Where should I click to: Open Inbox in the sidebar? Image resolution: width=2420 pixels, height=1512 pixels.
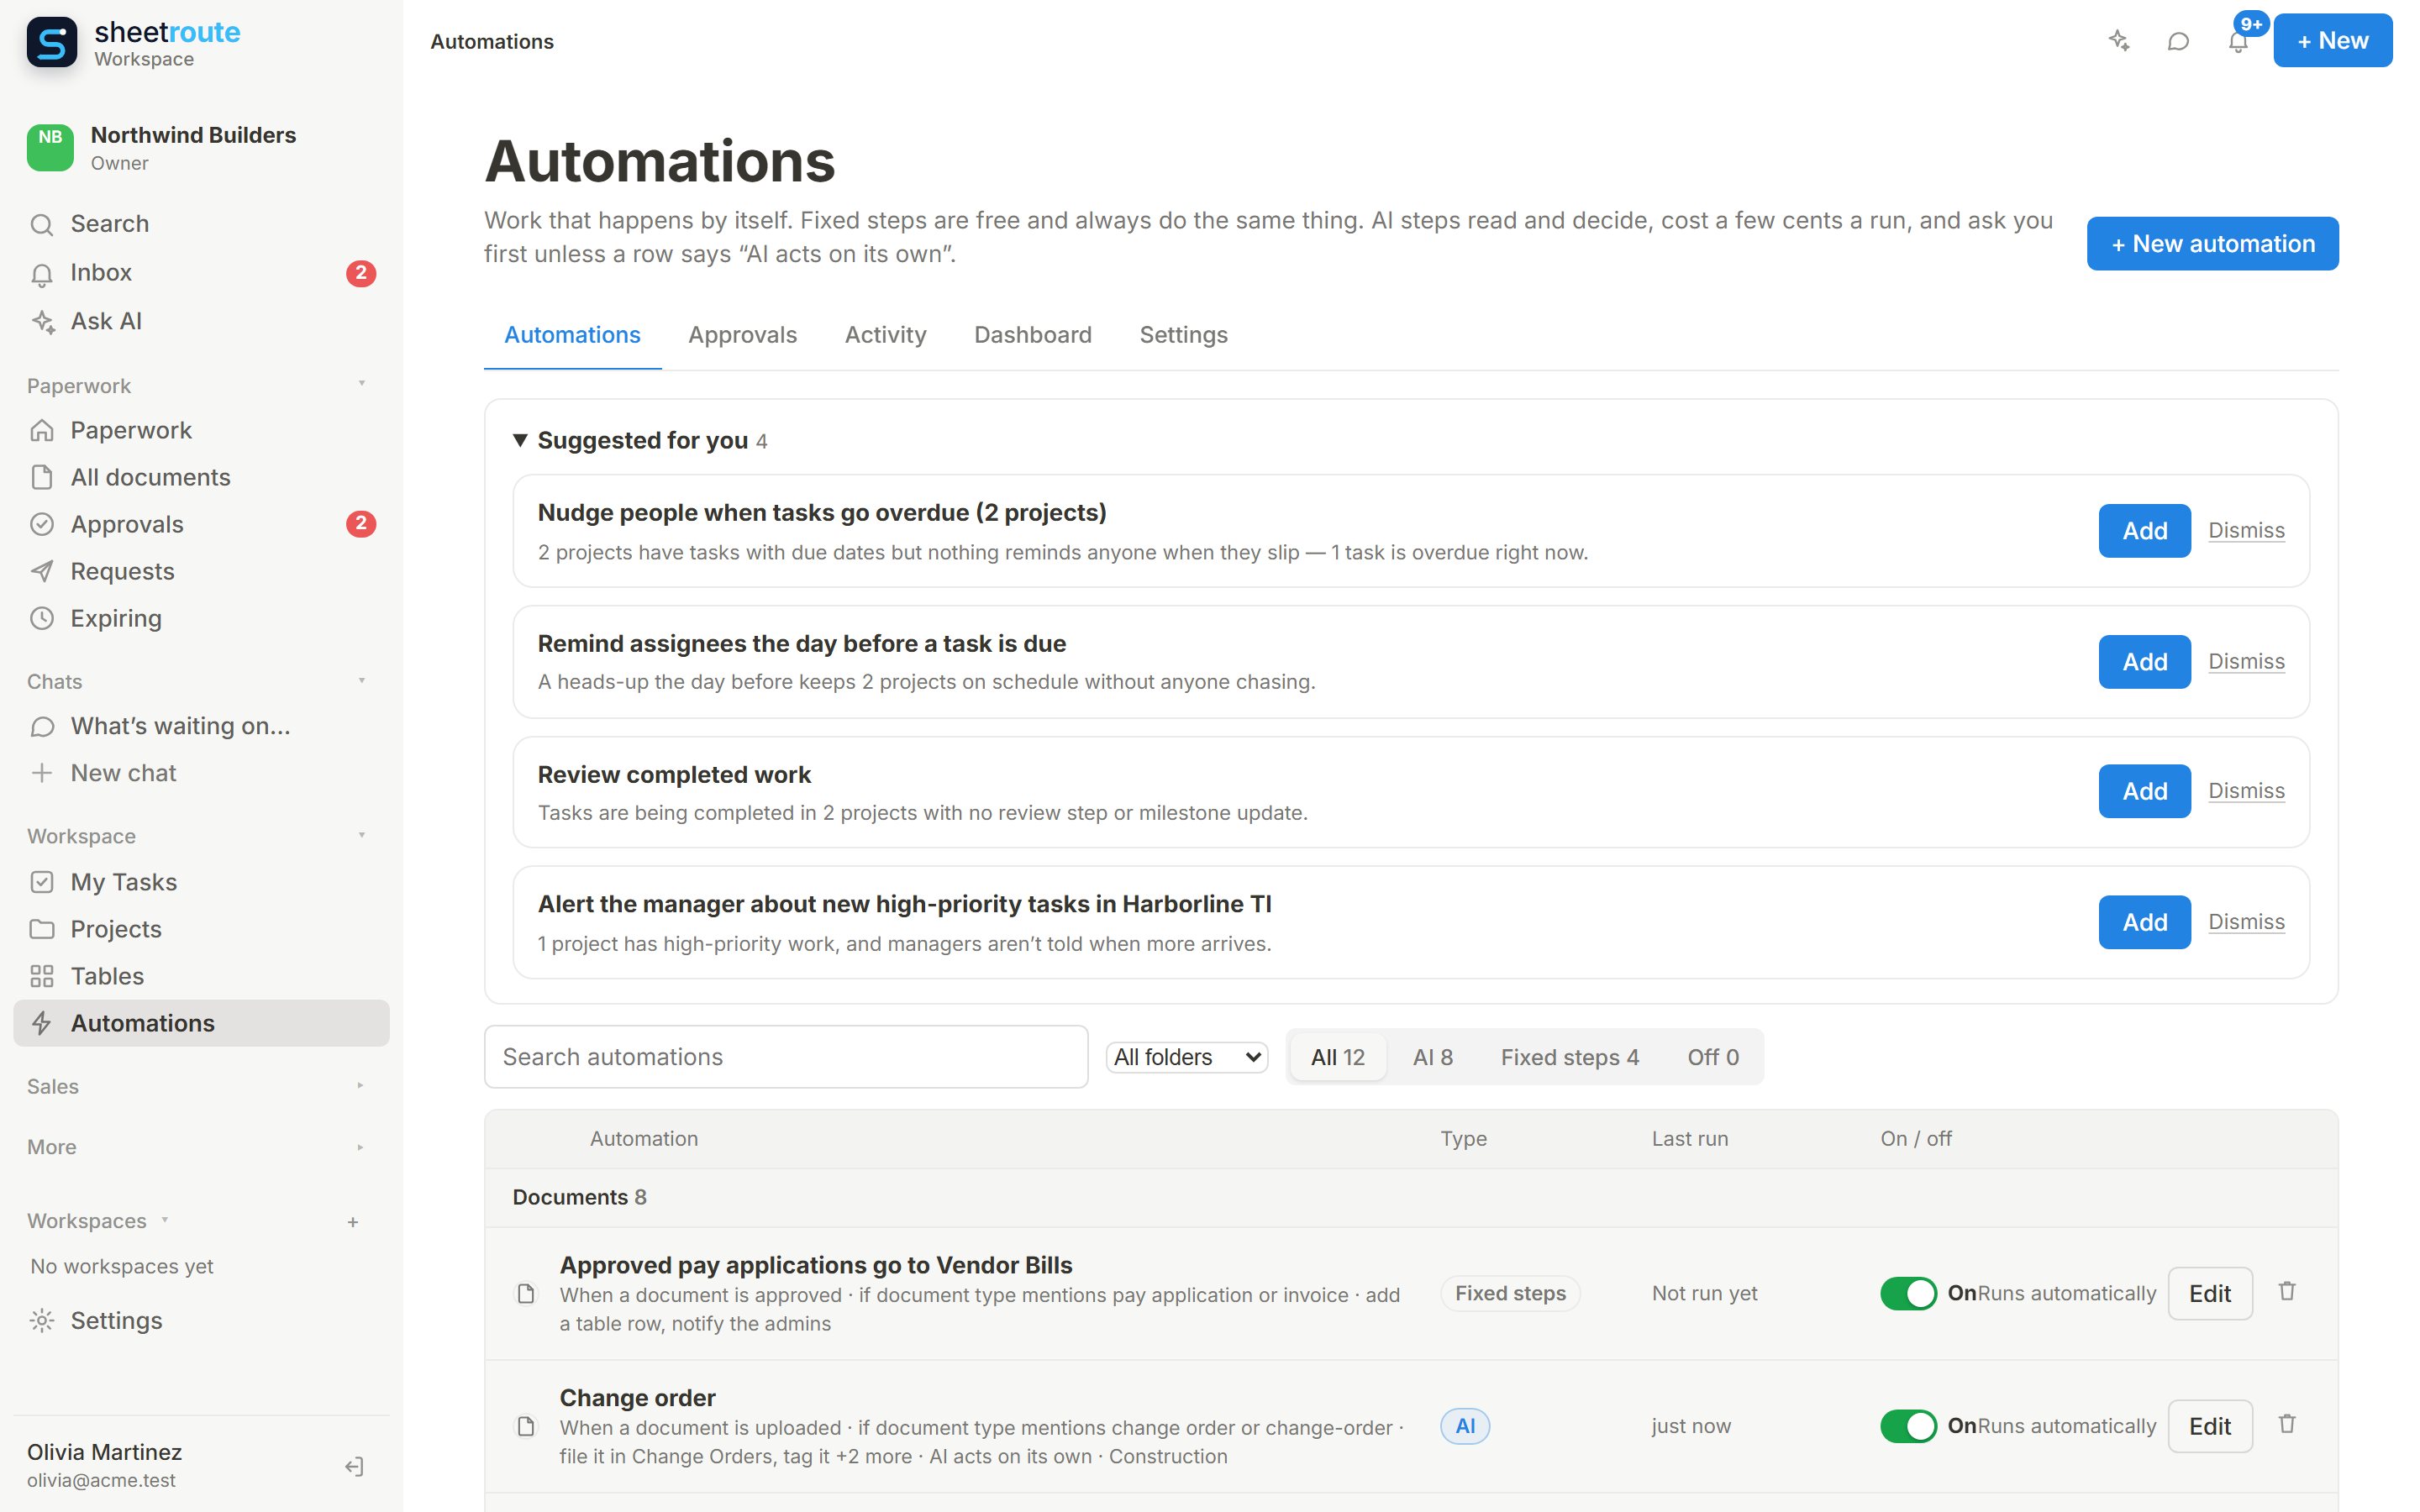[201, 273]
